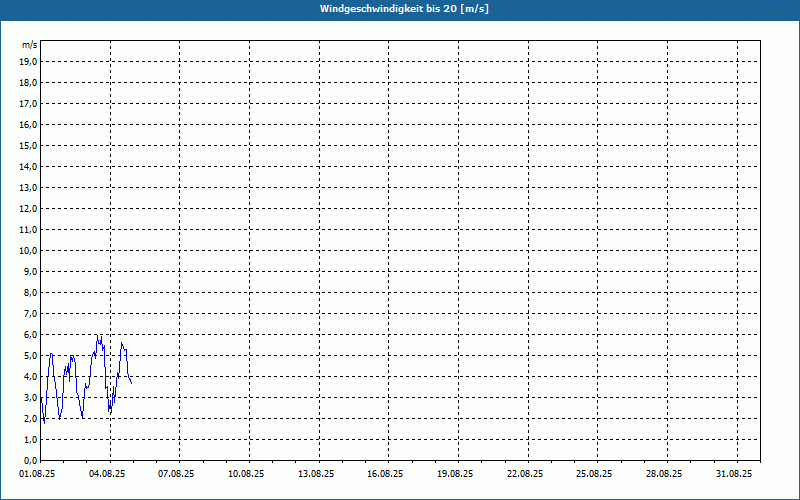Select the date label 13.08.25

tap(316, 474)
